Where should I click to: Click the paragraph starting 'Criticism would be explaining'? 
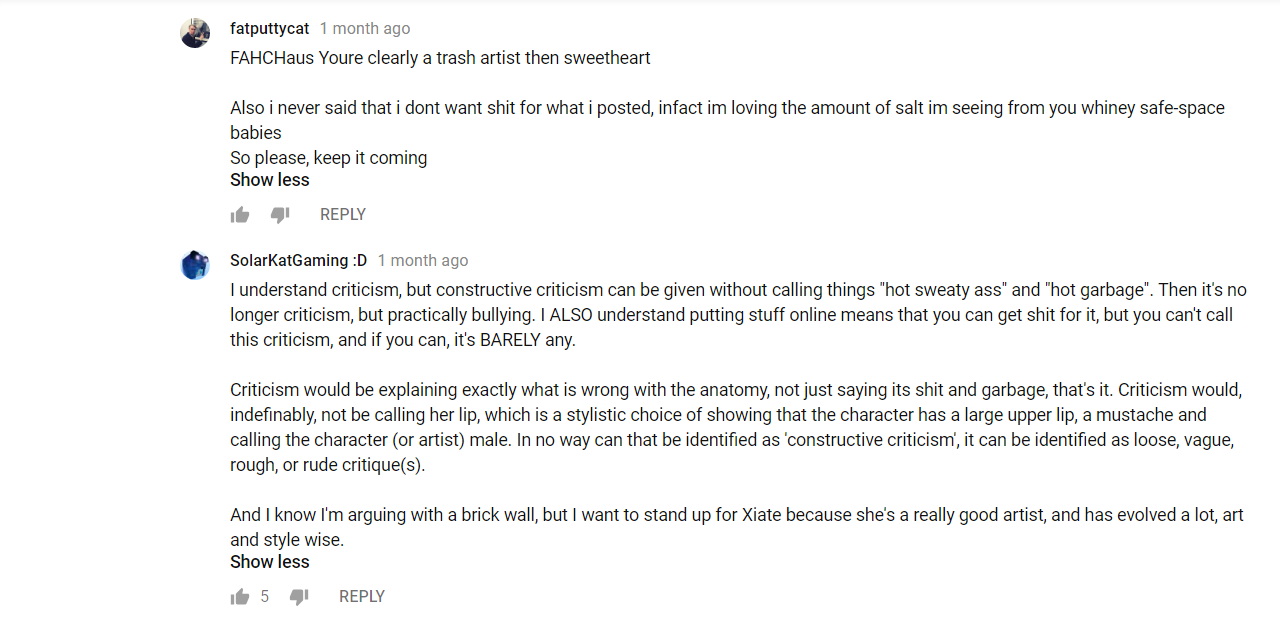738,427
